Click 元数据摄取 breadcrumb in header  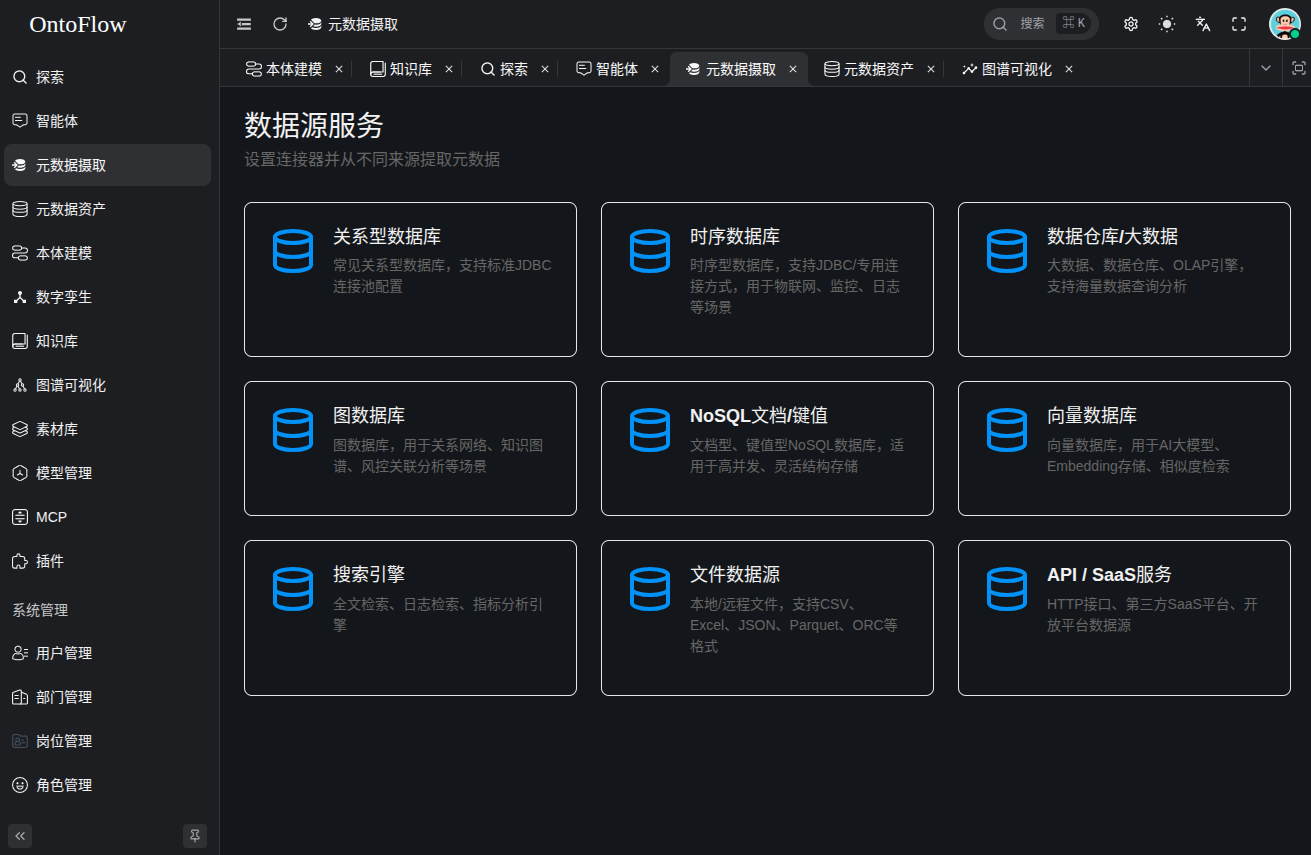click(x=353, y=24)
